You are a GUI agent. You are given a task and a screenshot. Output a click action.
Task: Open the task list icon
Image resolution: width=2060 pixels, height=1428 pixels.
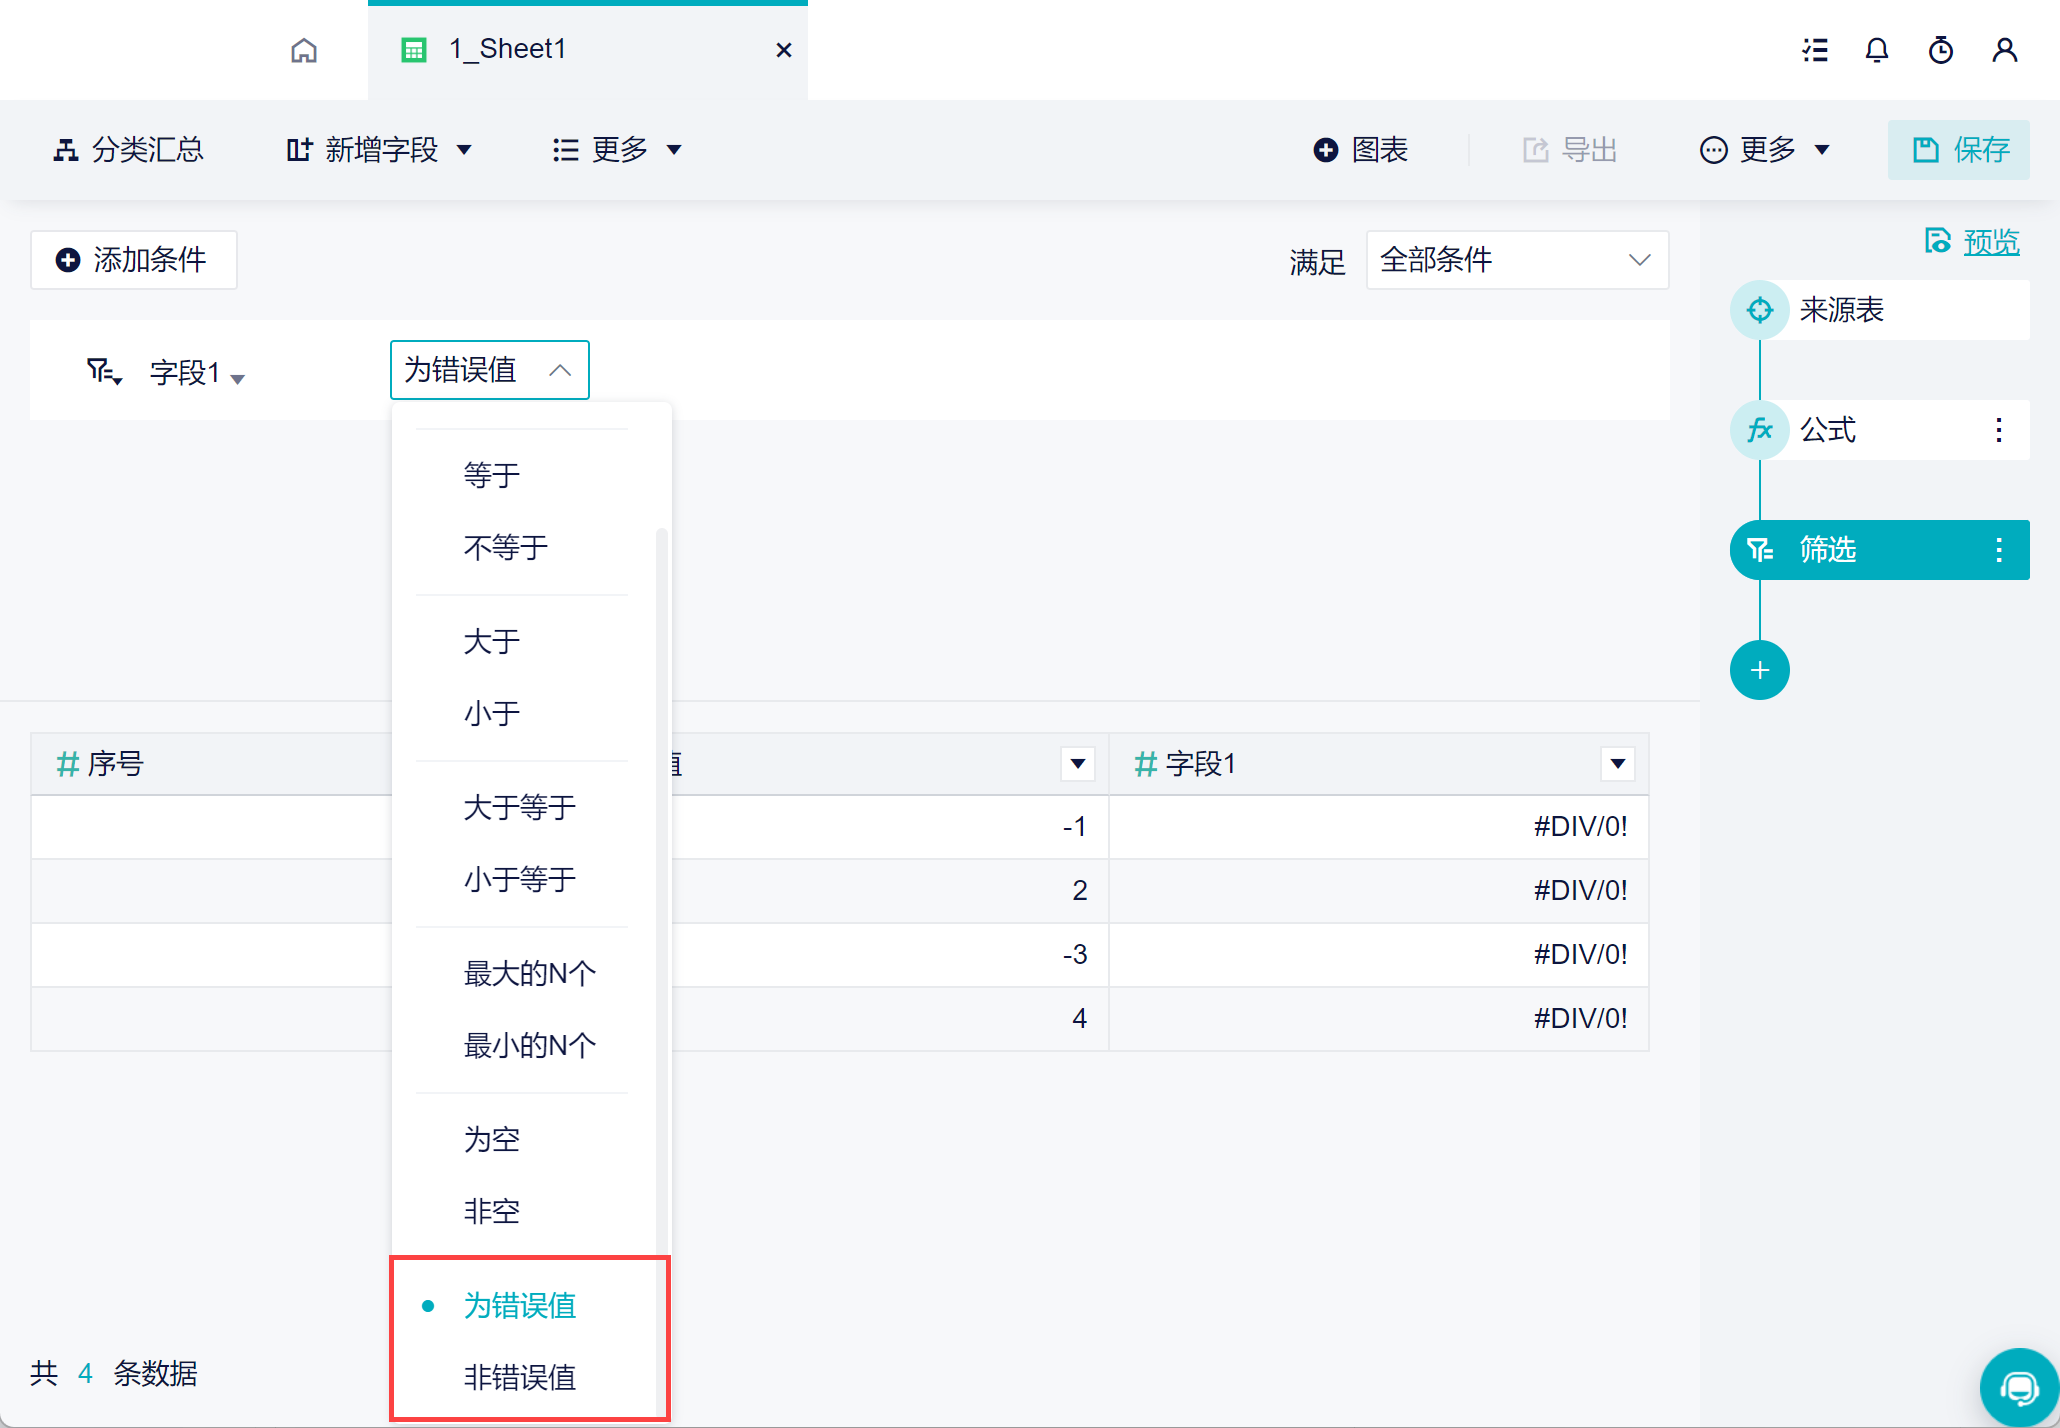[x=1815, y=50]
